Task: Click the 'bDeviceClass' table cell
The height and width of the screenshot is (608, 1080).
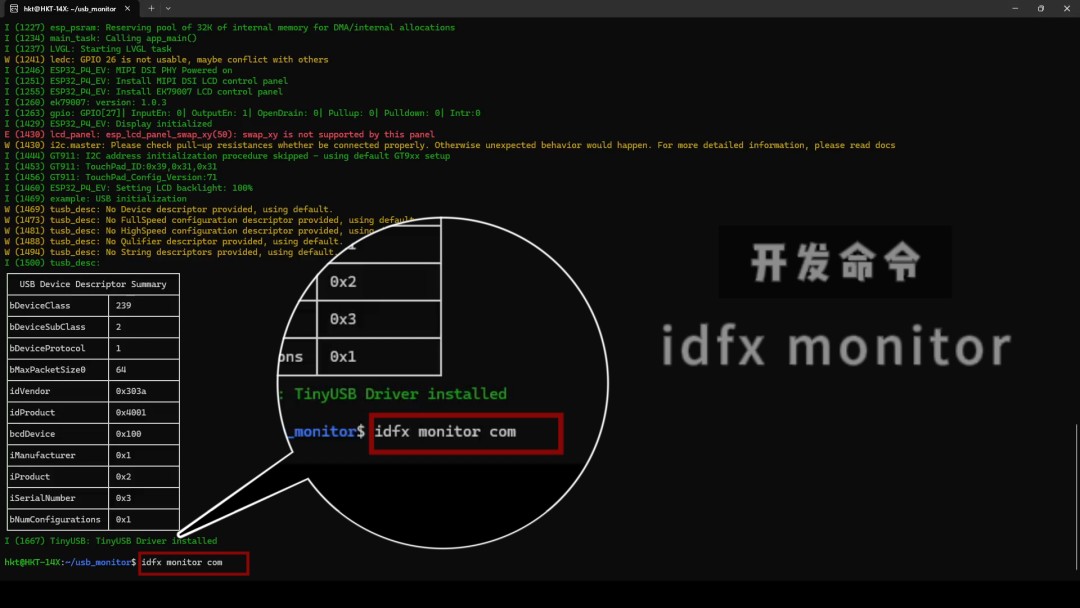Action: [x=58, y=305]
